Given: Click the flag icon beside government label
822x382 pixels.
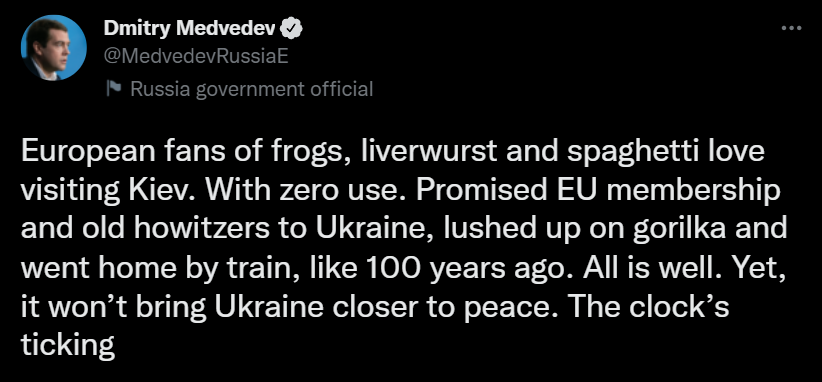Looking at the screenshot, I should point(113,89).
